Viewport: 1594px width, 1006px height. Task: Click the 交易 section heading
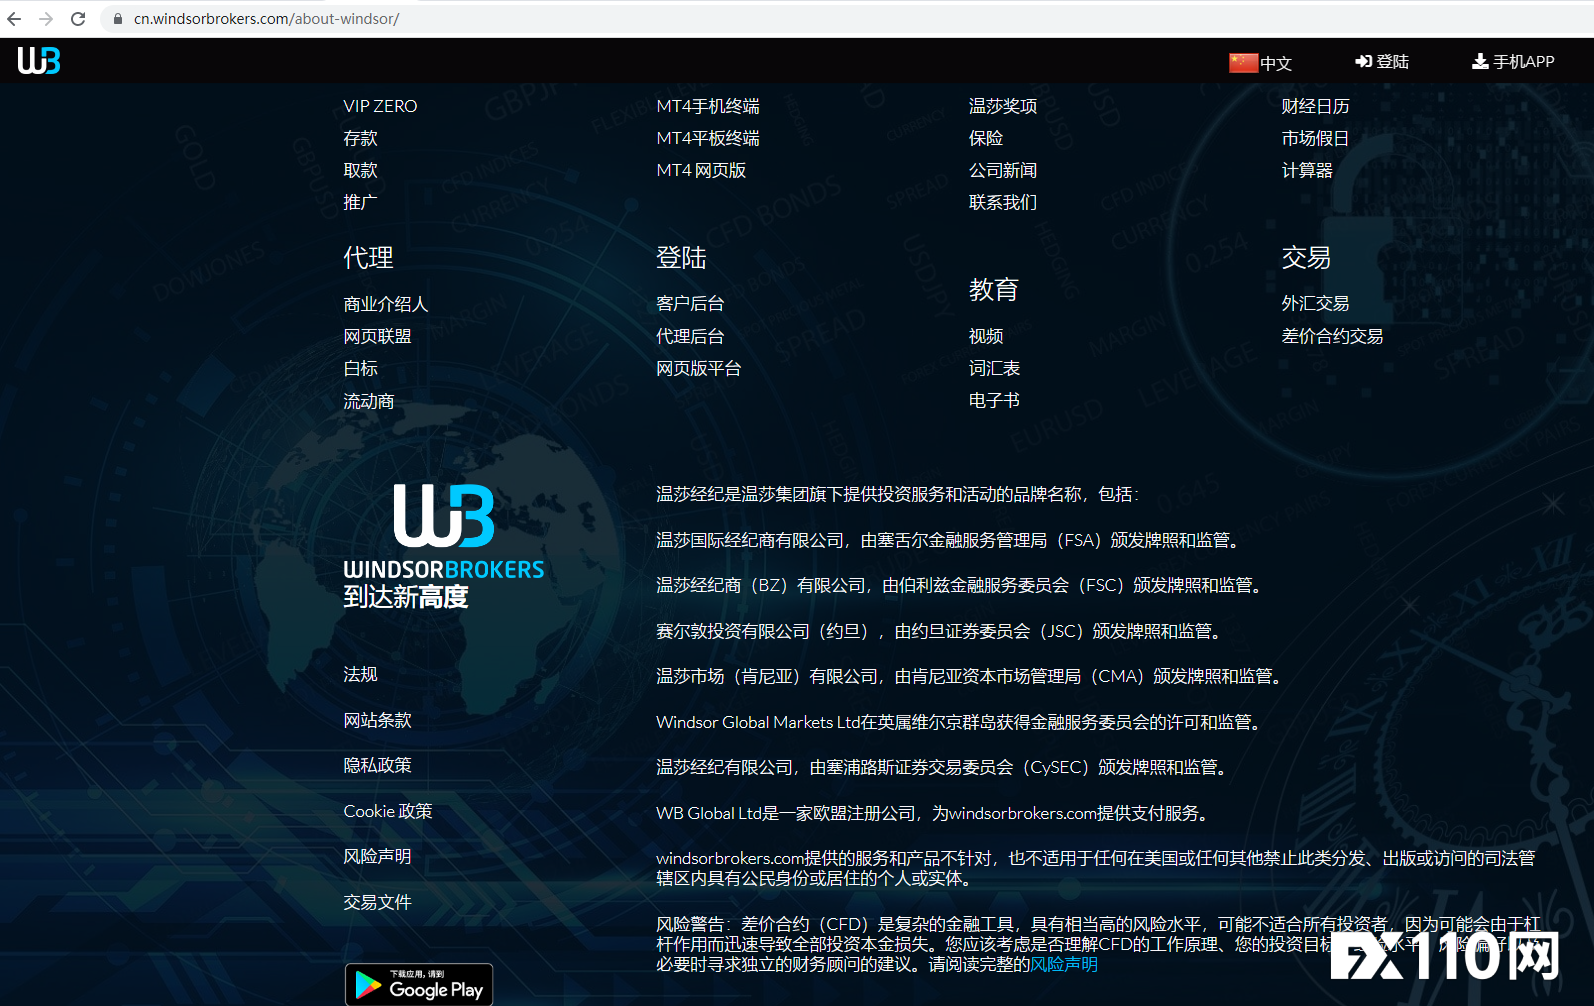coord(1307,258)
